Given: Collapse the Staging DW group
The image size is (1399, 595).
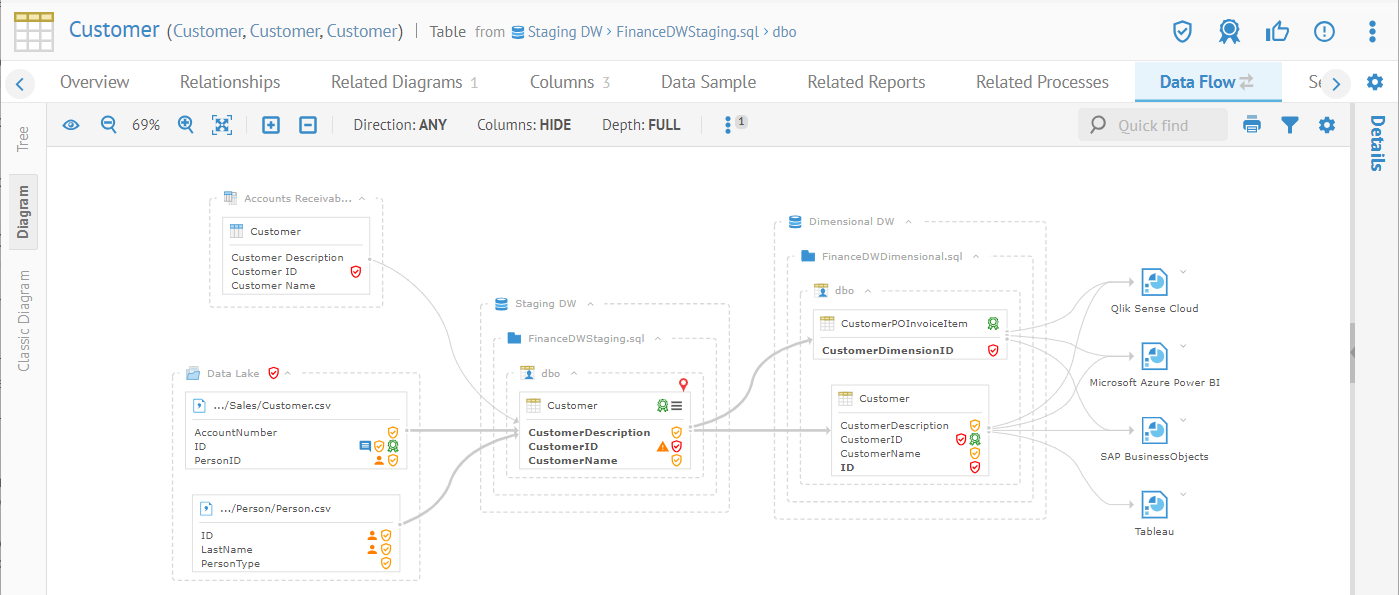Looking at the screenshot, I should (x=590, y=304).
